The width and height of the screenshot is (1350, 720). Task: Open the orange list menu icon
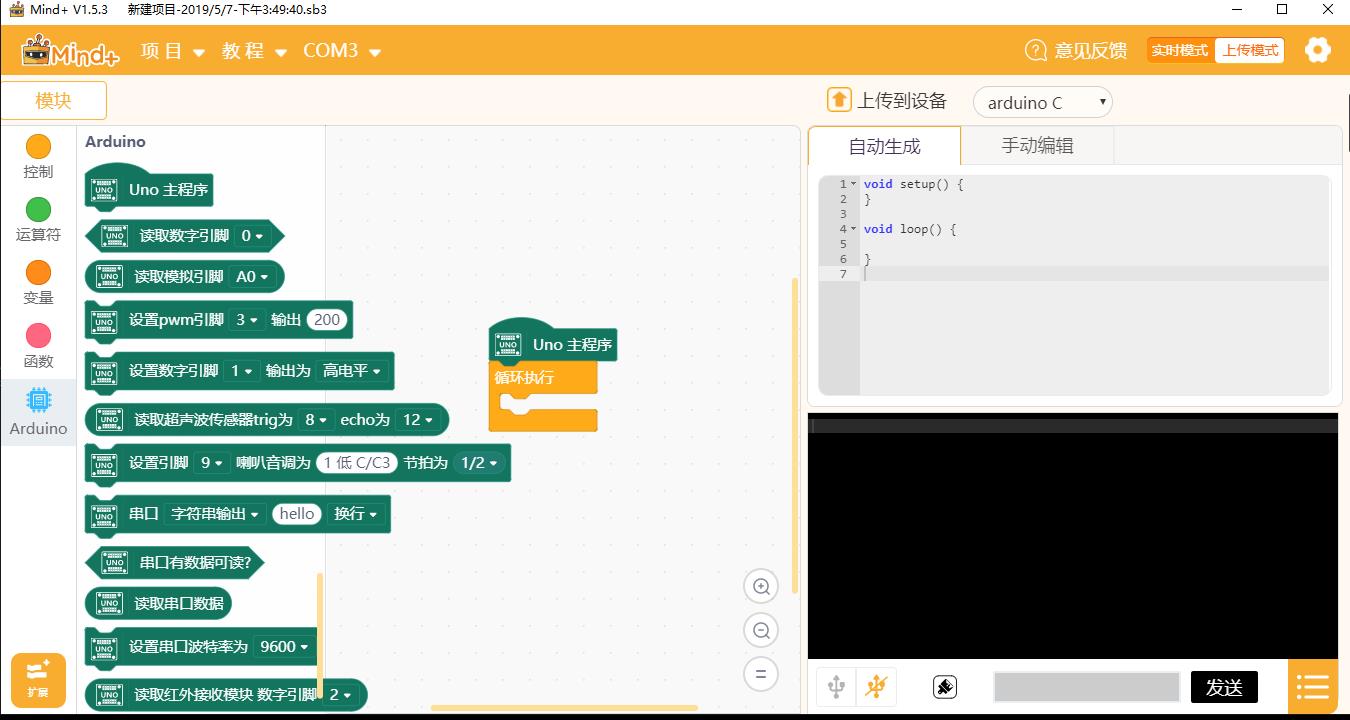(1313, 687)
